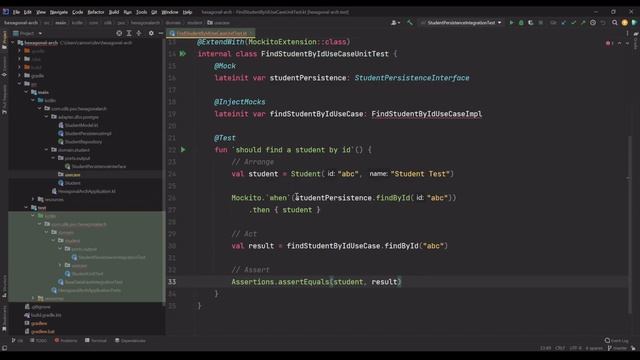640x360 pixels.
Task: Click the Git branch widget in the status bar
Action: pyautogui.click(x=617, y=348)
